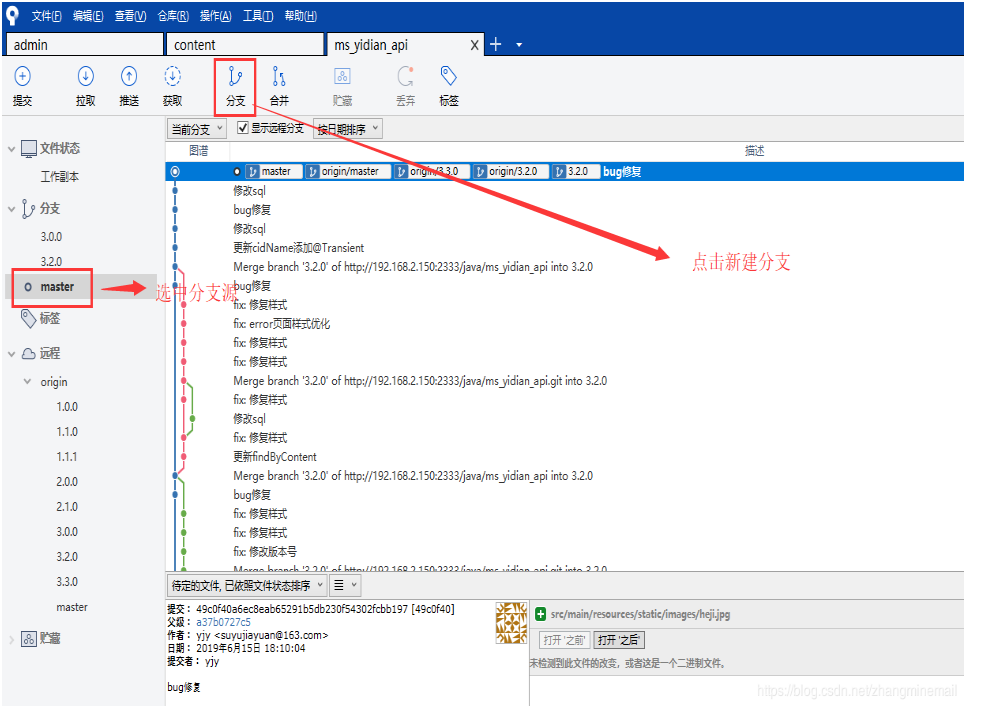The image size is (986, 706).
Task: Toggle the 显示远程分支 checkbox
Action: pyautogui.click(x=243, y=128)
